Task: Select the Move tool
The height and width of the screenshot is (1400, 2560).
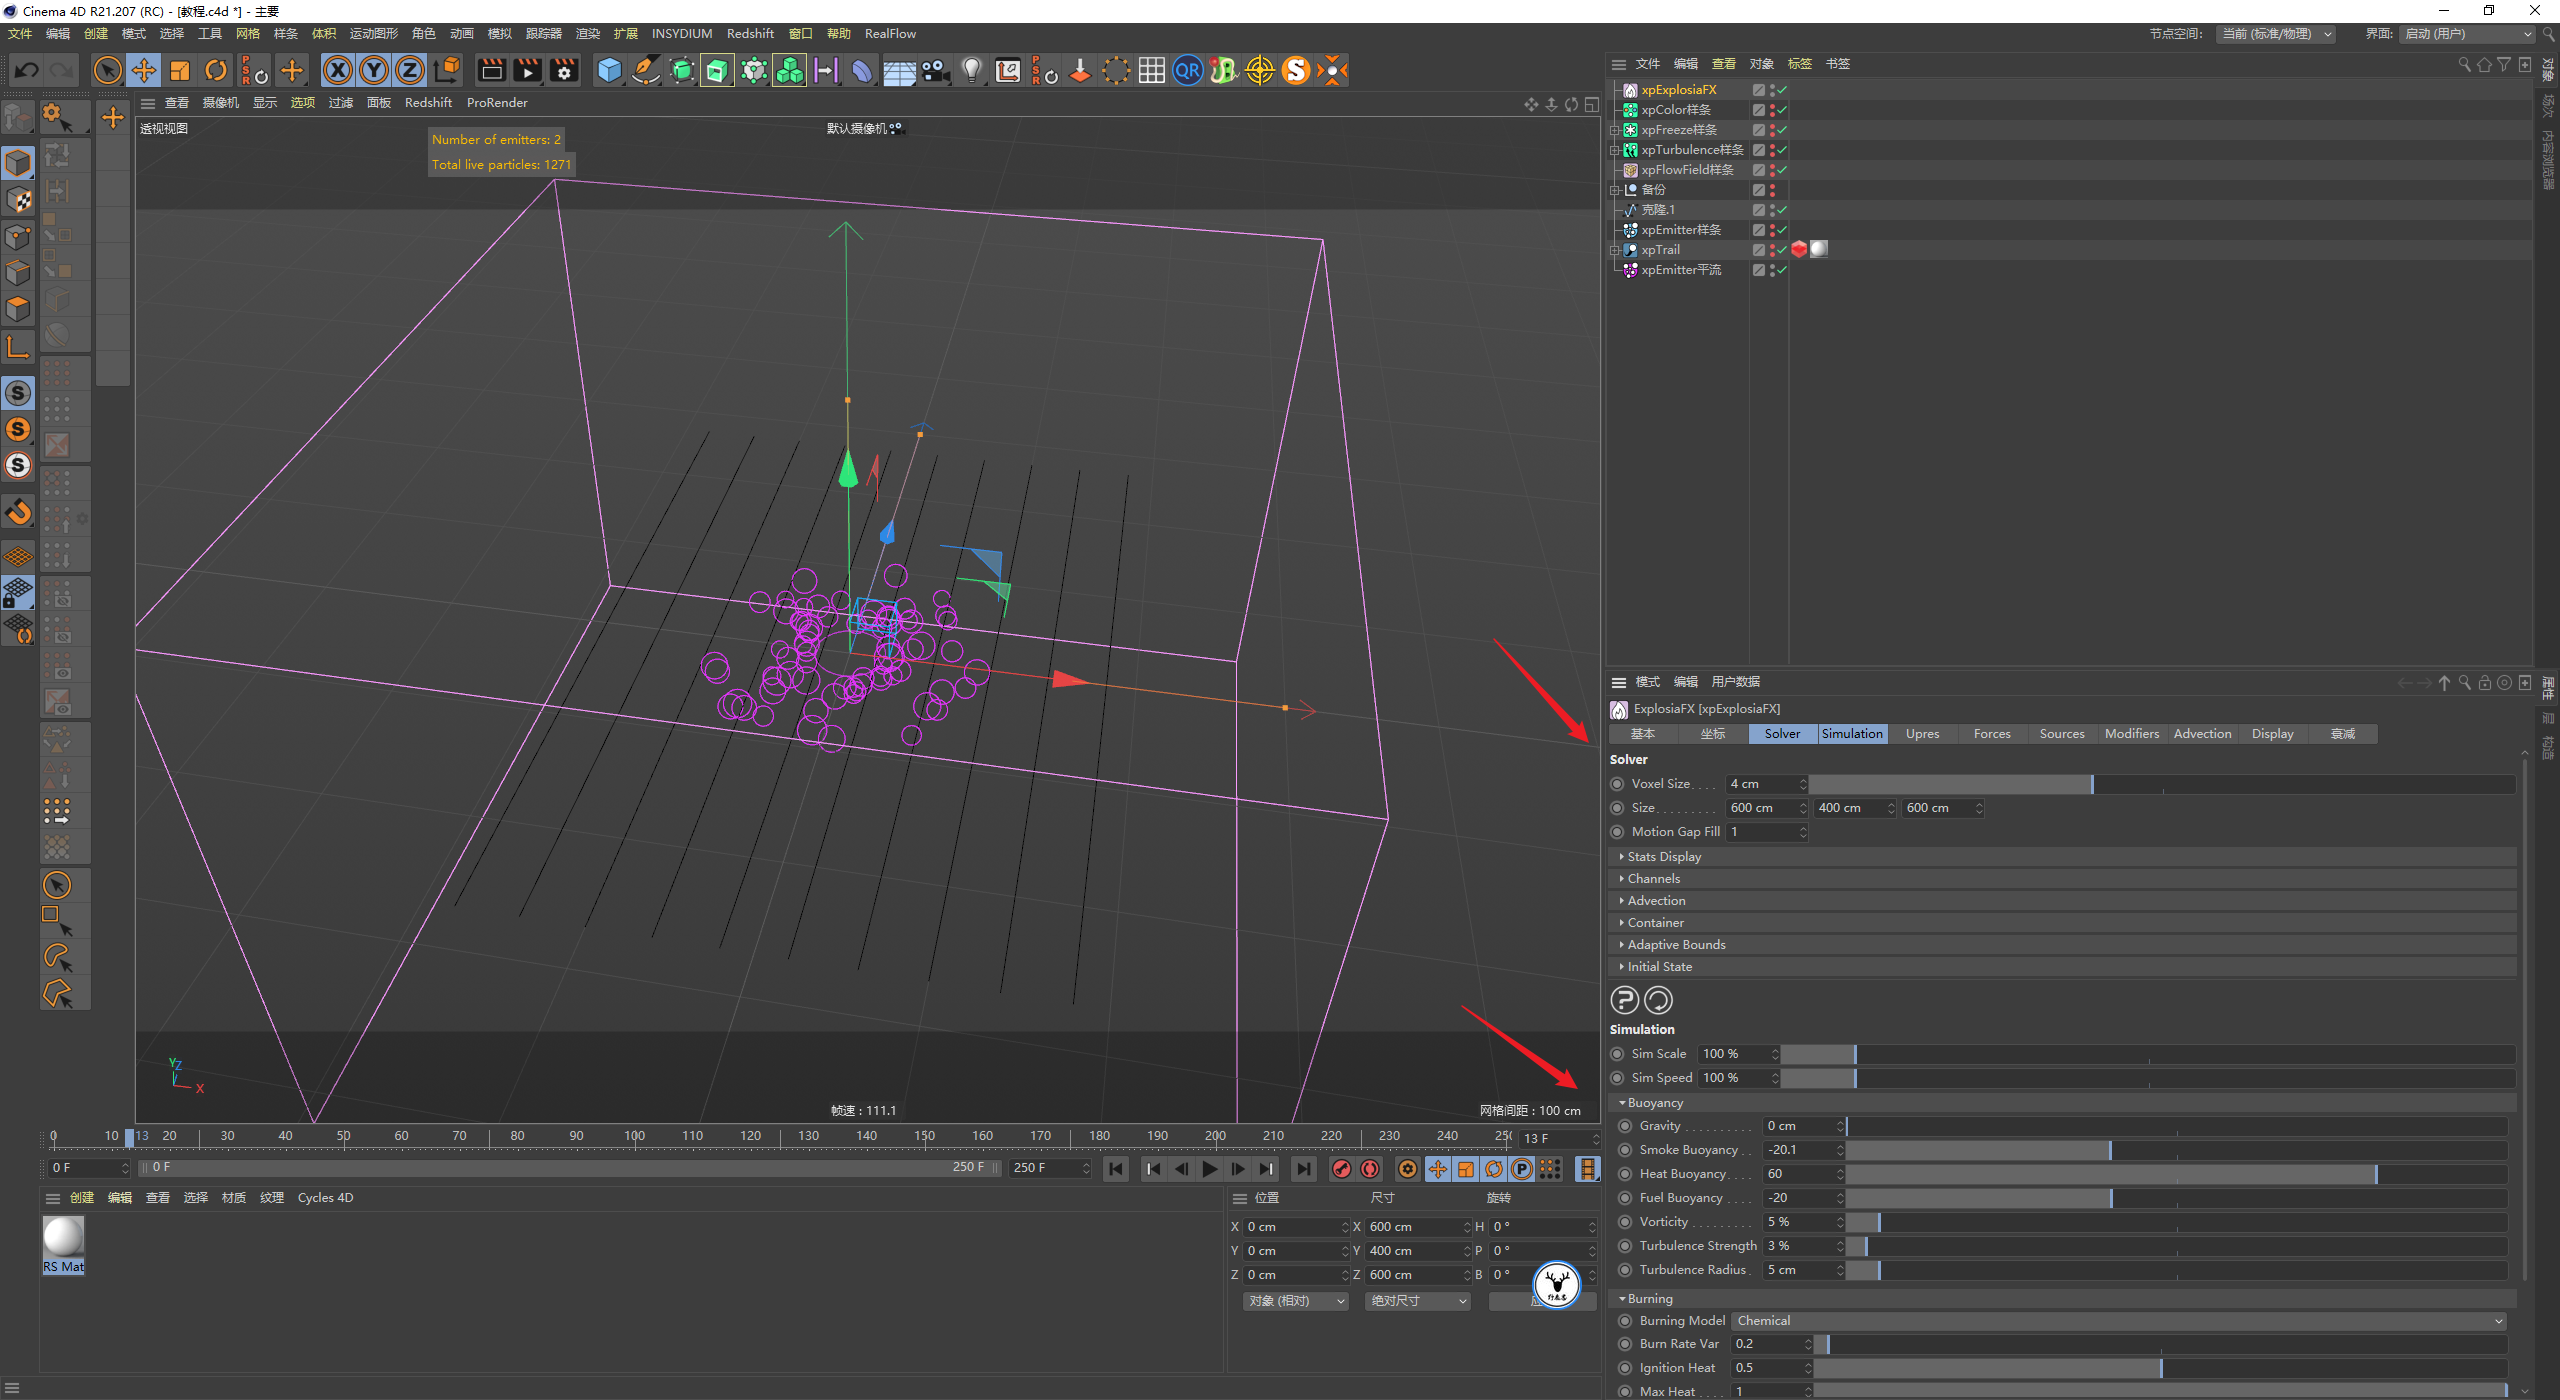Action: coord(144,70)
